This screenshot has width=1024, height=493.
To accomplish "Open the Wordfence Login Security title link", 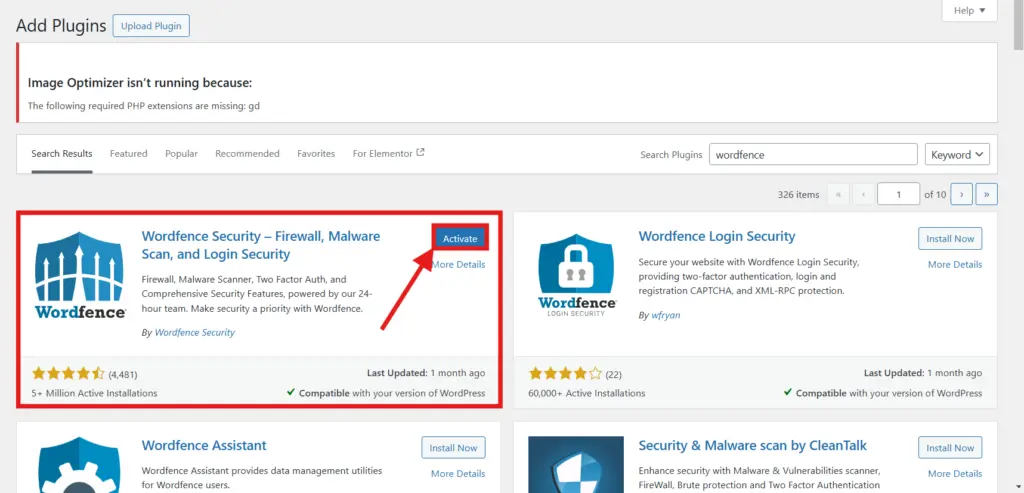I will click(x=716, y=236).
